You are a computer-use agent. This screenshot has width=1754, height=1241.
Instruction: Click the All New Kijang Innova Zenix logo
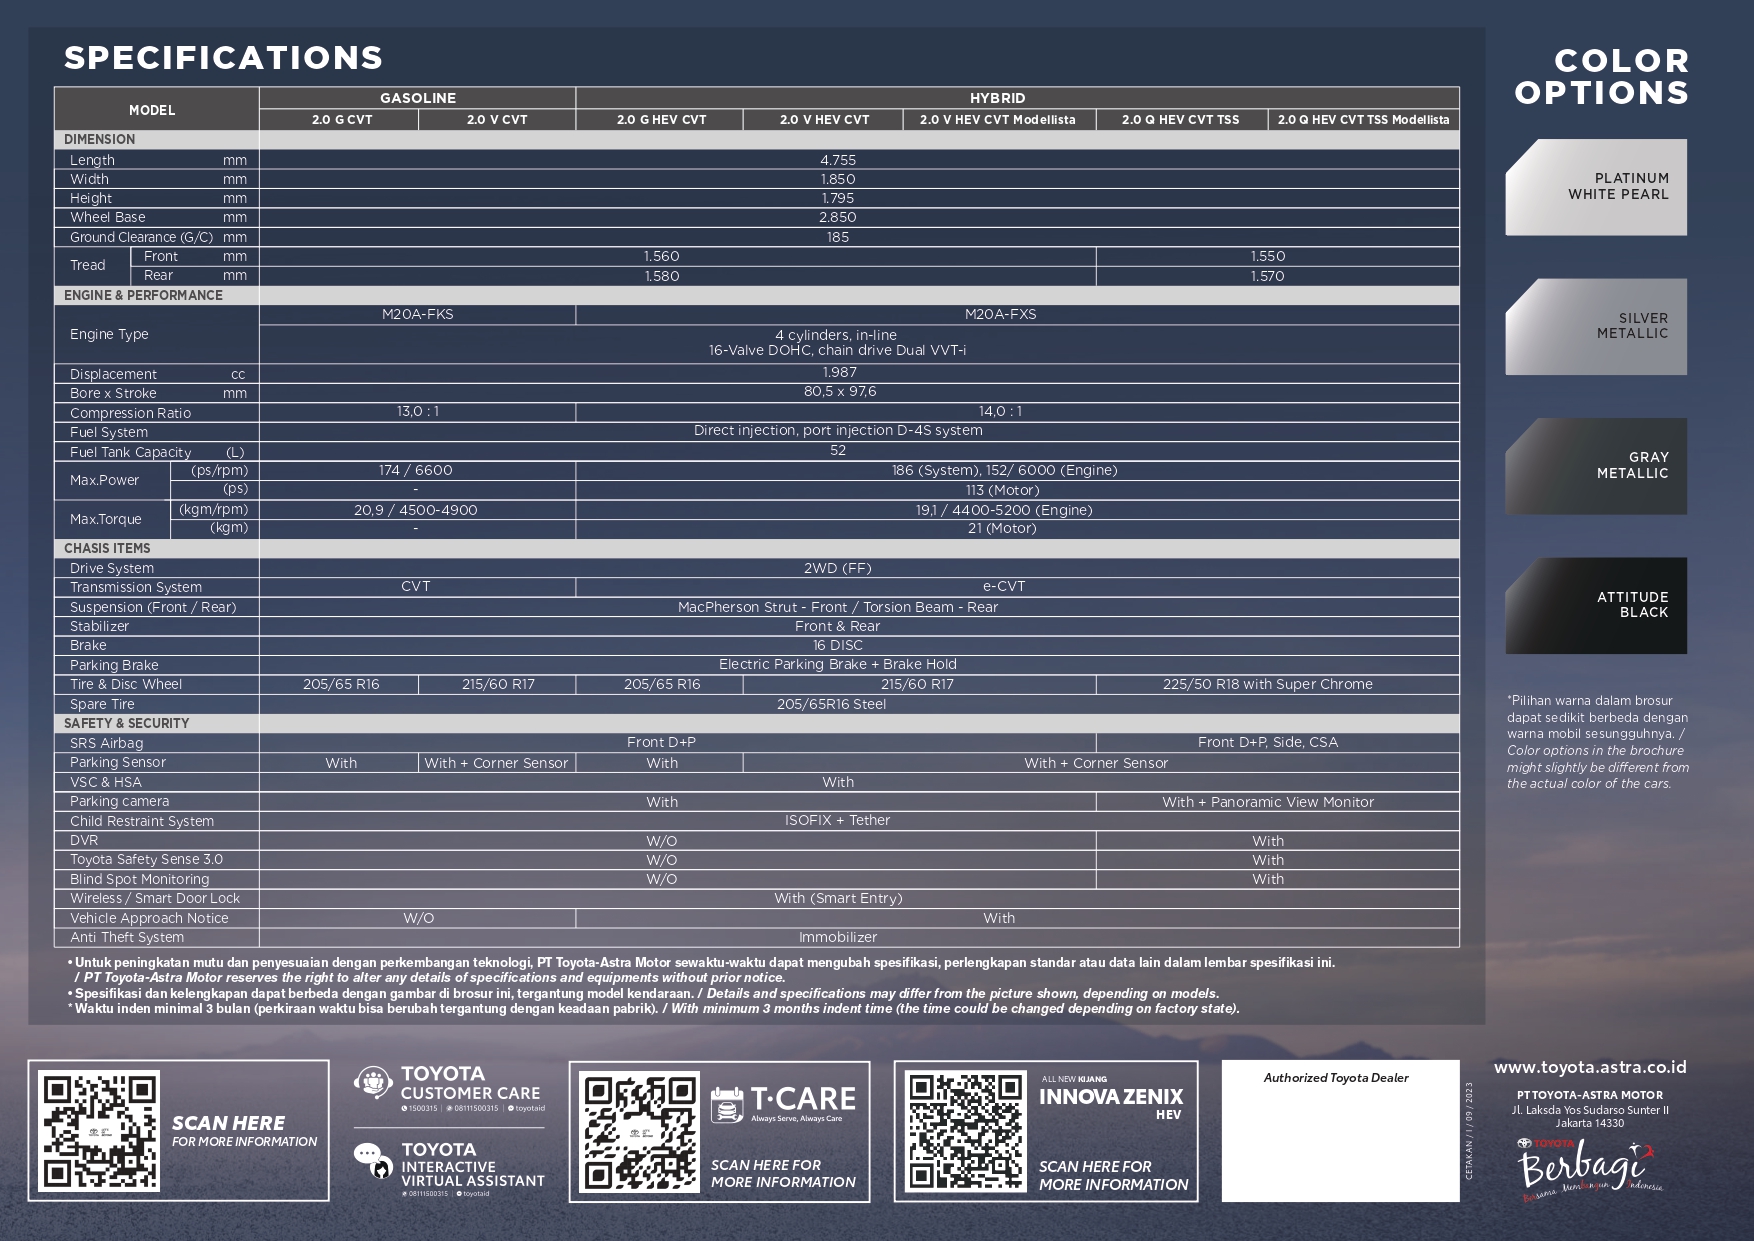[1110, 1097]
